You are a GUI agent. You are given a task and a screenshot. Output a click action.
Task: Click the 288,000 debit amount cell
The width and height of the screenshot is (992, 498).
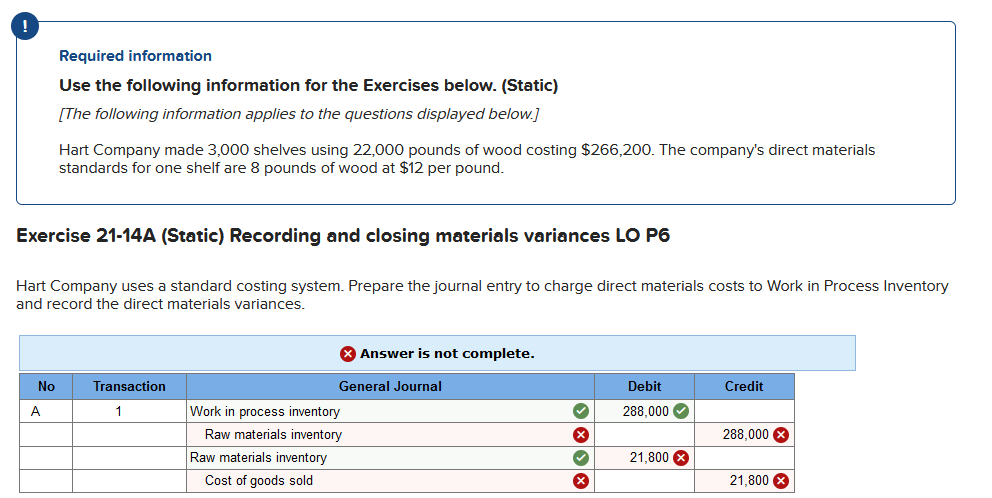(x=644, y=411)
